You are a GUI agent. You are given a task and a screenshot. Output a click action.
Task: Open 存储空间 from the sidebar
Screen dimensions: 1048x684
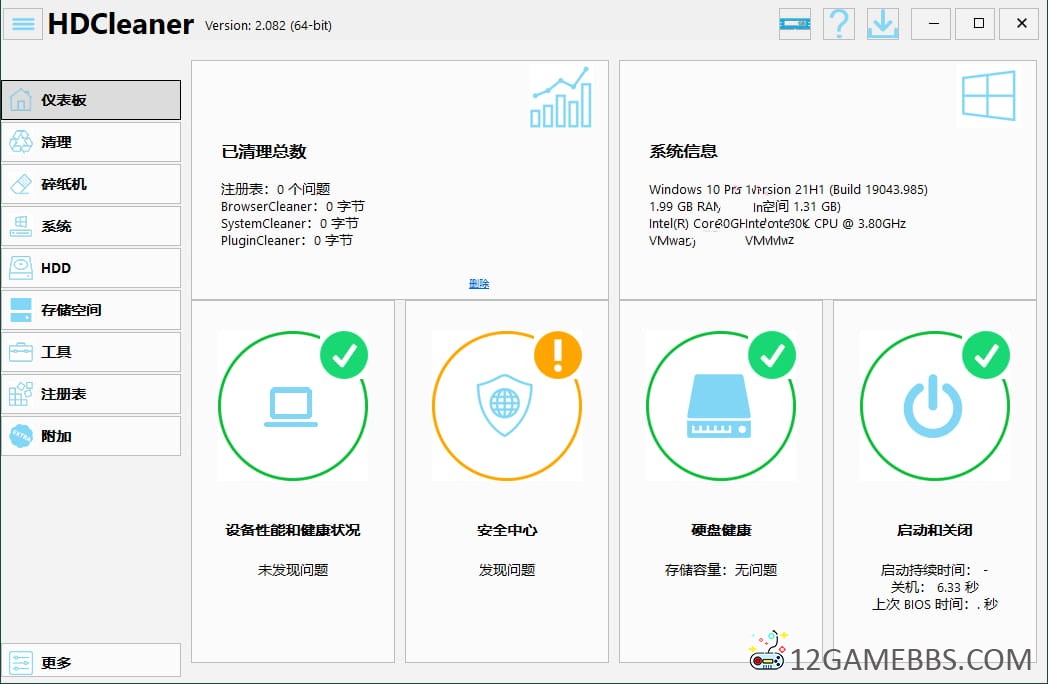[91, 310]
